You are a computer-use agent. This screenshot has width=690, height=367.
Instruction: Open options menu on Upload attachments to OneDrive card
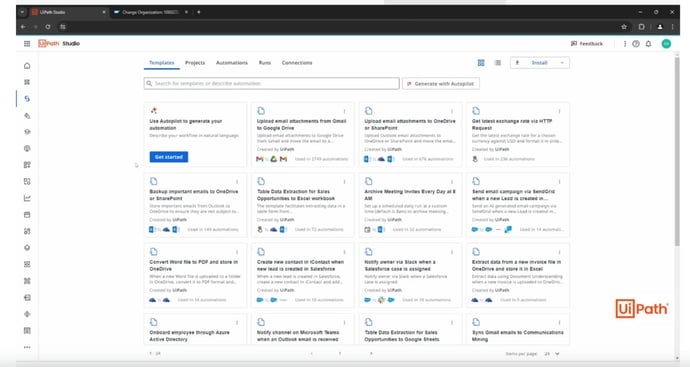(x=452, y=111)
